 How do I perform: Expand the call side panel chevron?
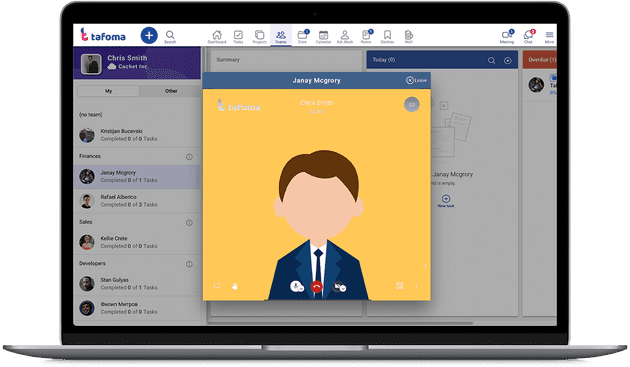[425, 266]
